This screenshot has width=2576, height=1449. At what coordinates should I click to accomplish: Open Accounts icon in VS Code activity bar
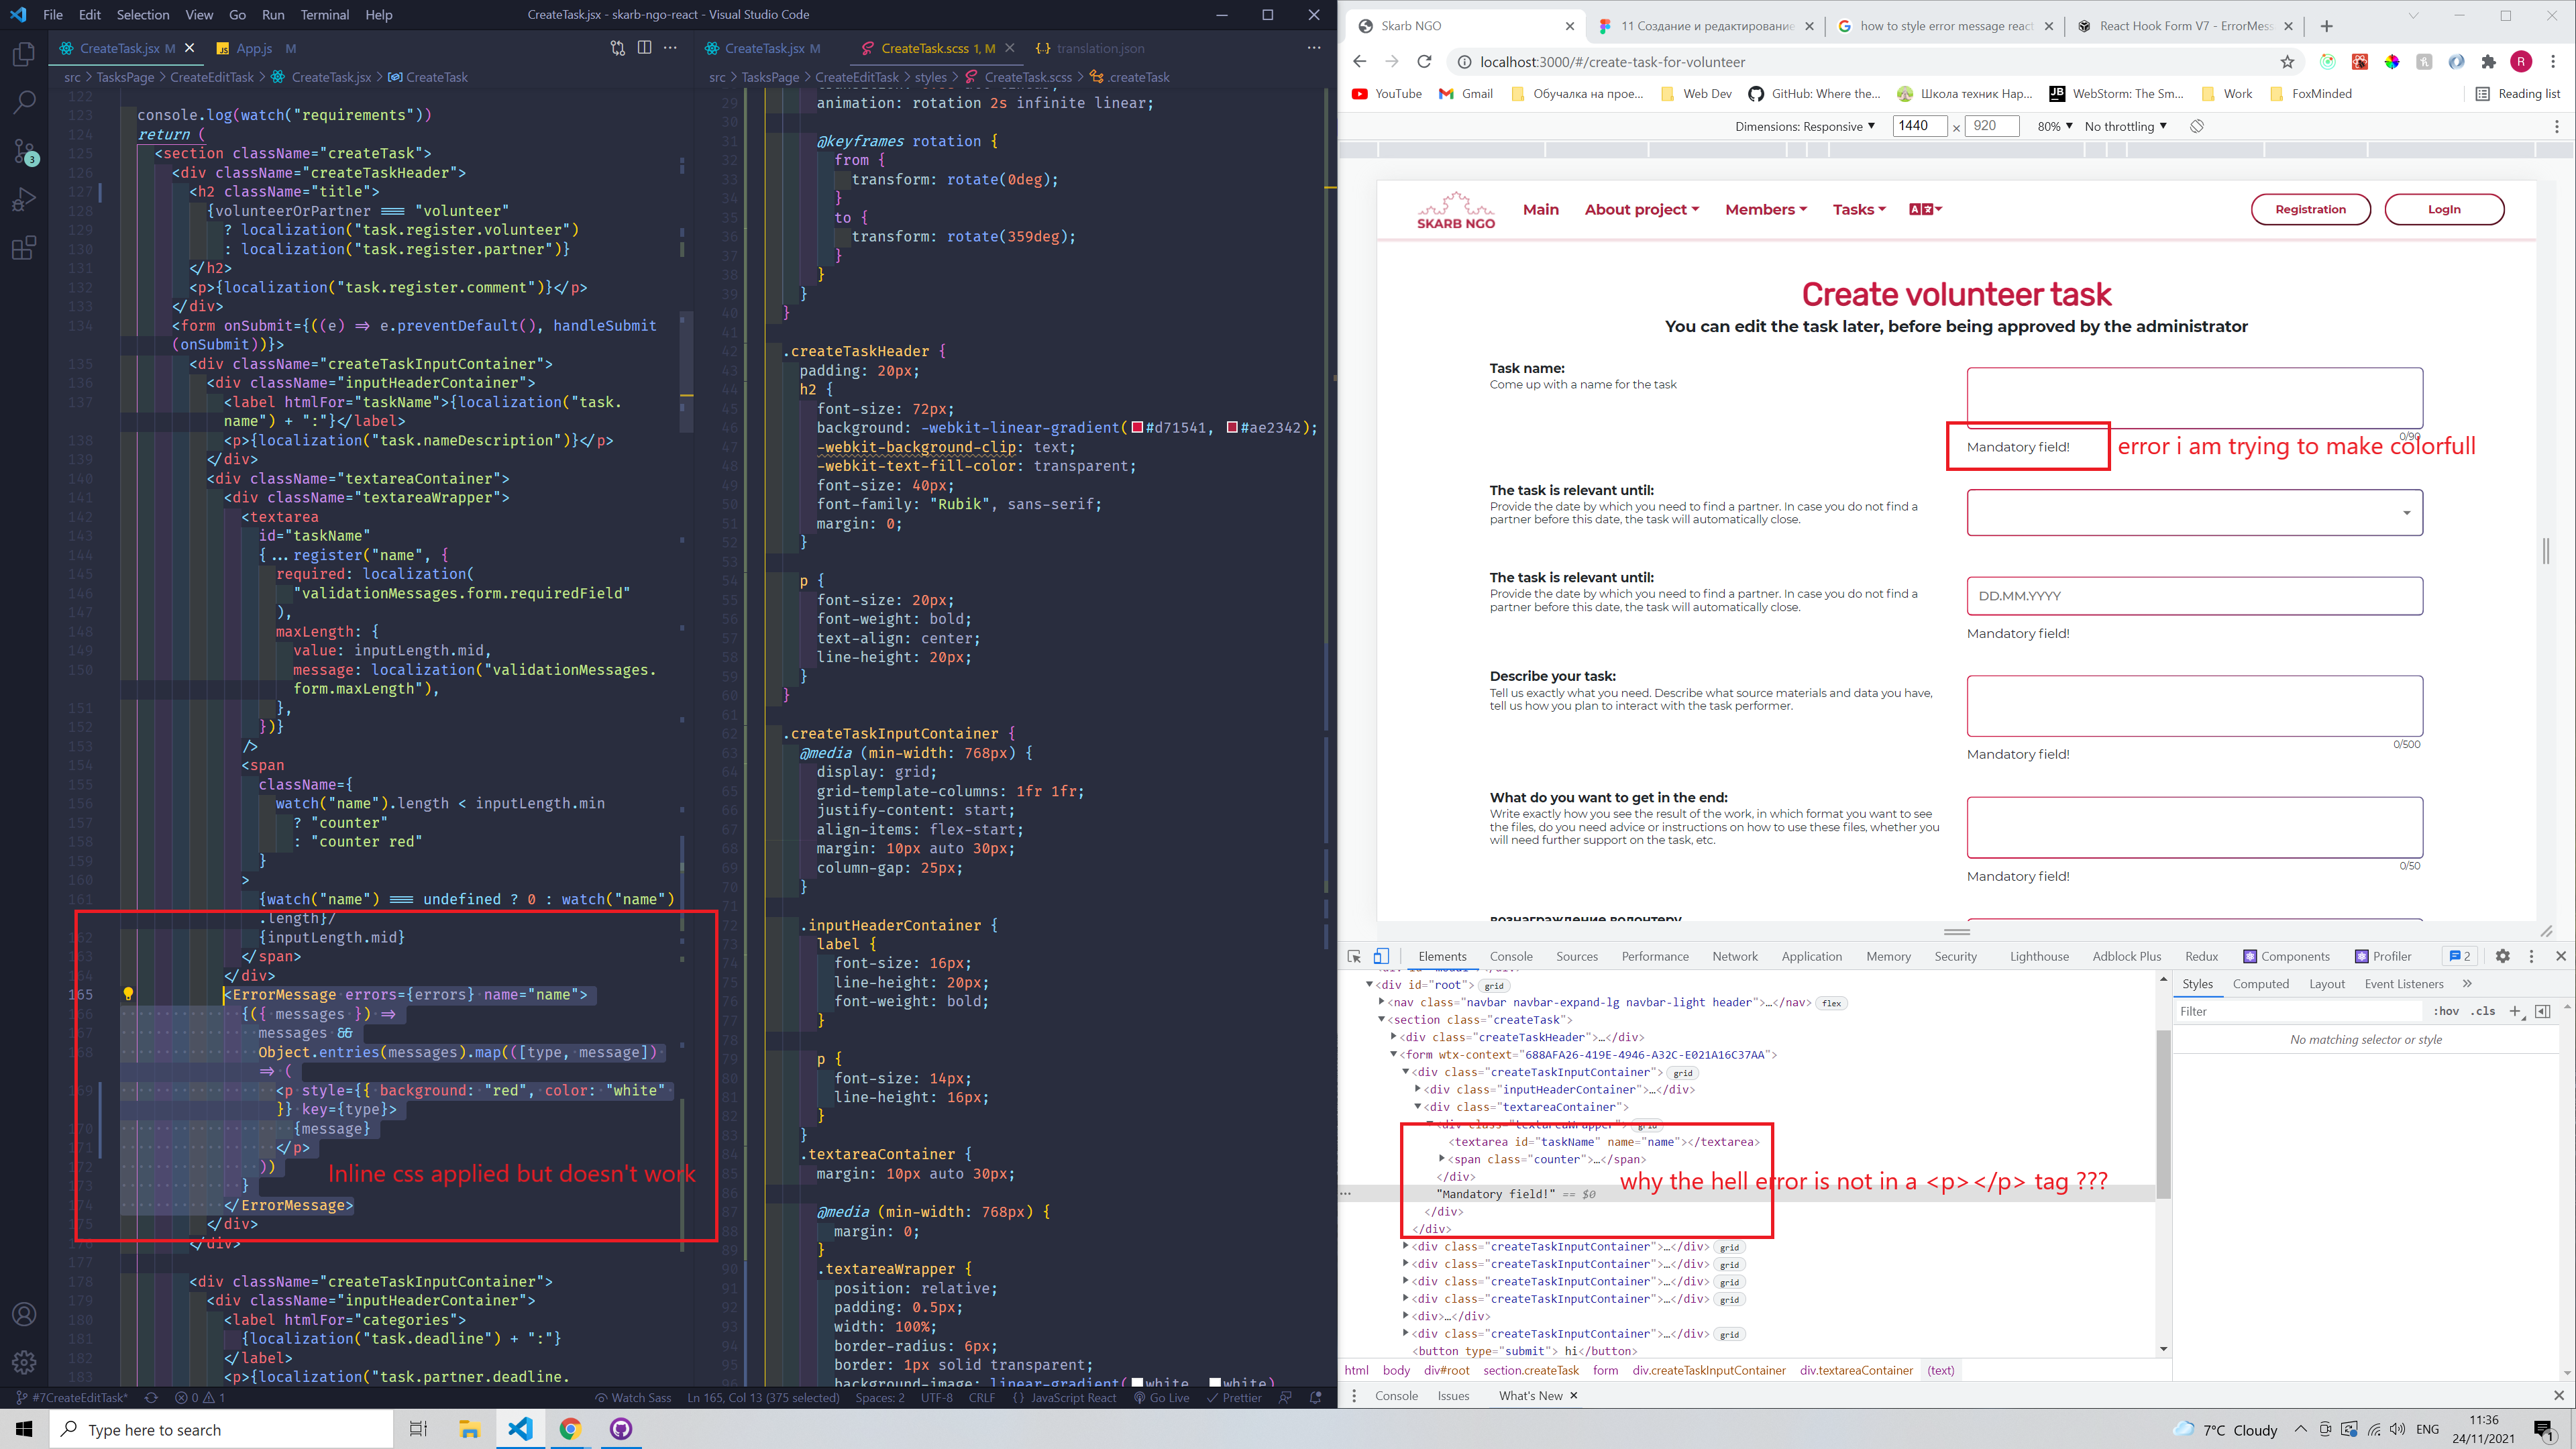[24, 1314]
